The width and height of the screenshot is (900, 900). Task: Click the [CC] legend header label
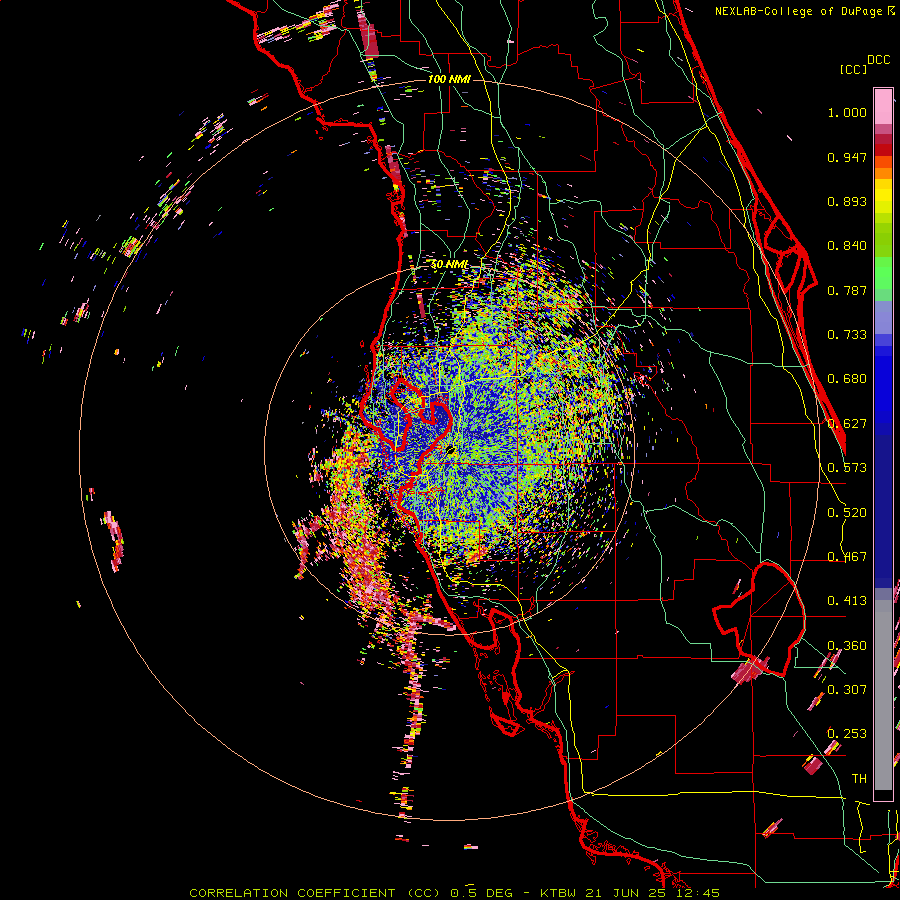coord(854,70)
